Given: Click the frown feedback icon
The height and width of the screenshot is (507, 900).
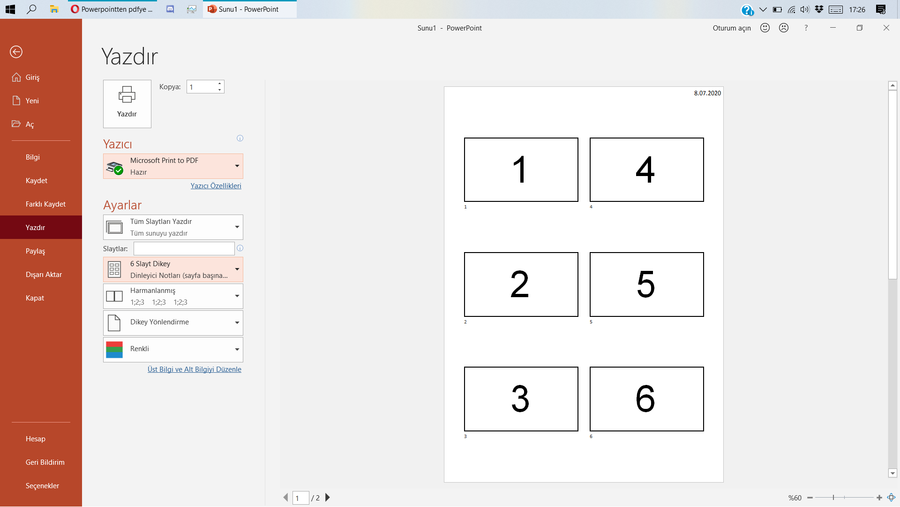Looking at the screenshot, I should 784,28.
